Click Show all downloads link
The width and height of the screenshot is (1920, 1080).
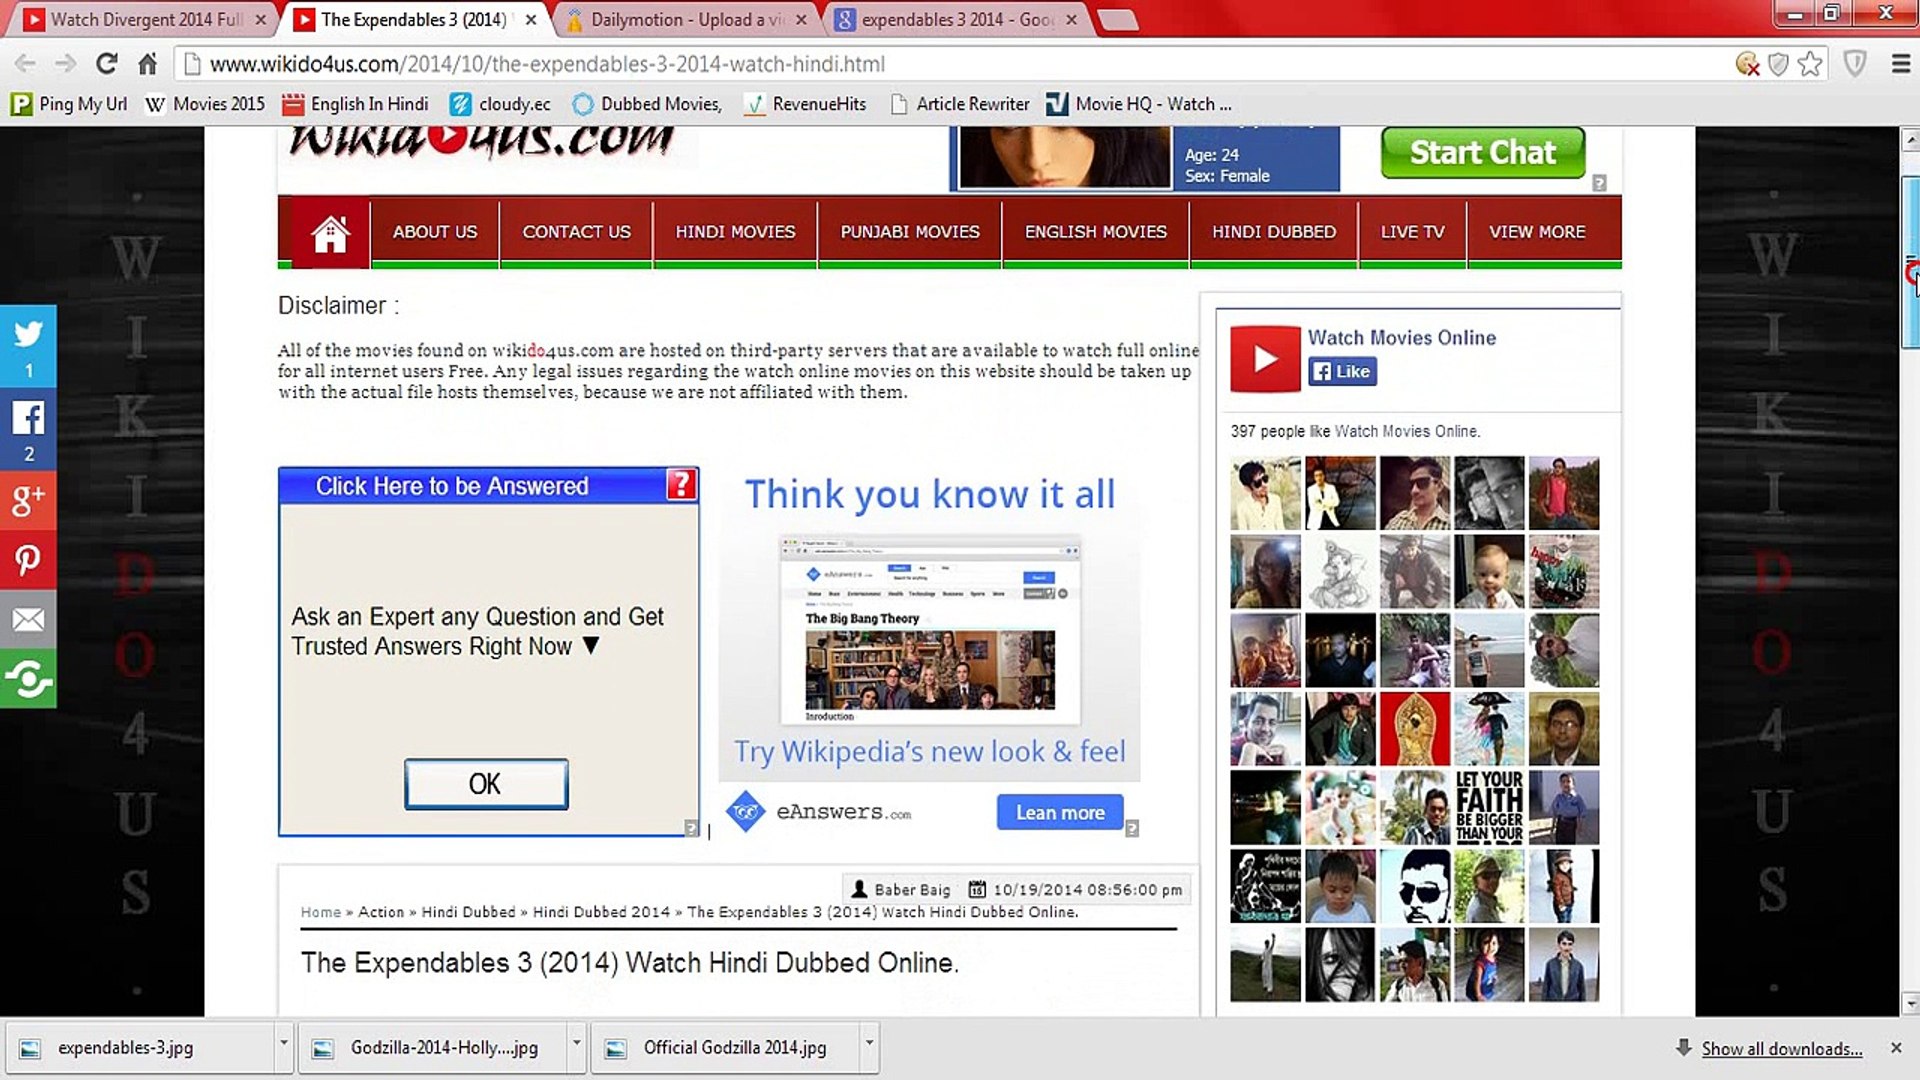point(1782,1048)
